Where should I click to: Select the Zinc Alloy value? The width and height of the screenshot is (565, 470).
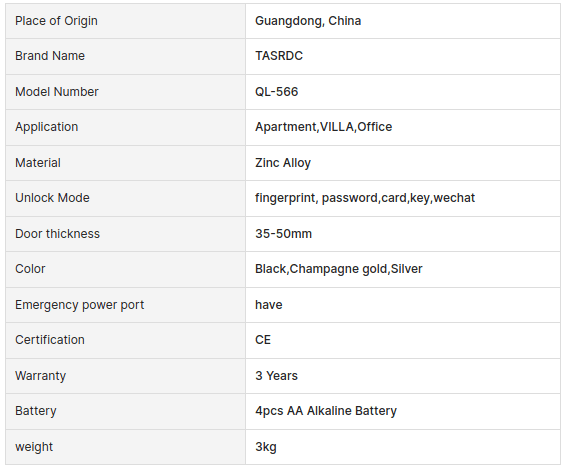pos(283,163)
